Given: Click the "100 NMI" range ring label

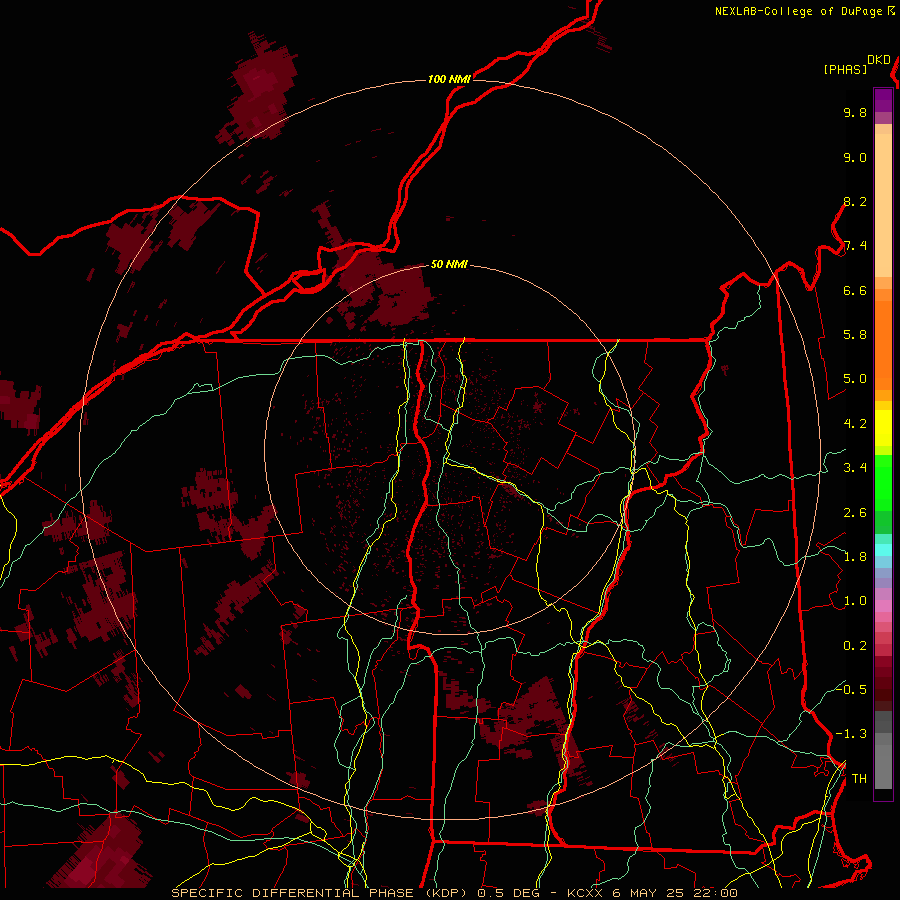Looking at the screenshot, I should pyautogui.click(x=449, y=79).
